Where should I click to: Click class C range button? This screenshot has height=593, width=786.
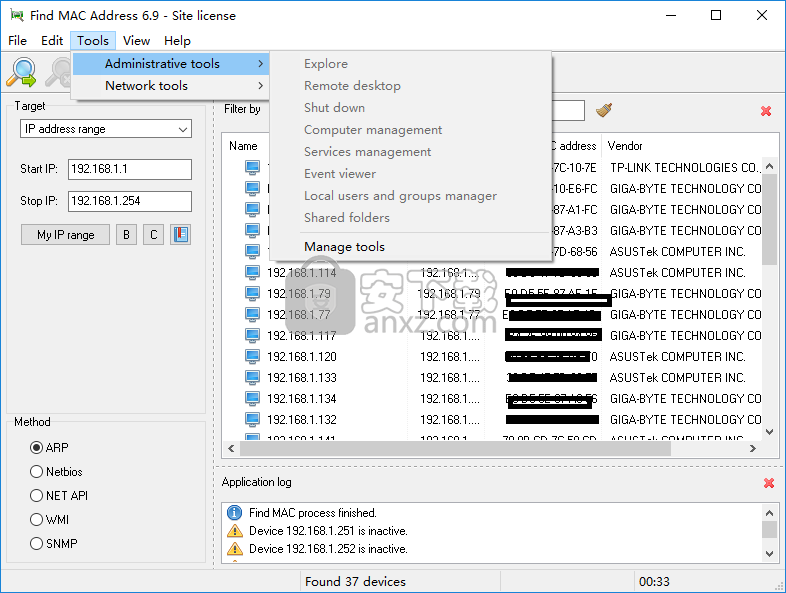[x=153, y=235]
